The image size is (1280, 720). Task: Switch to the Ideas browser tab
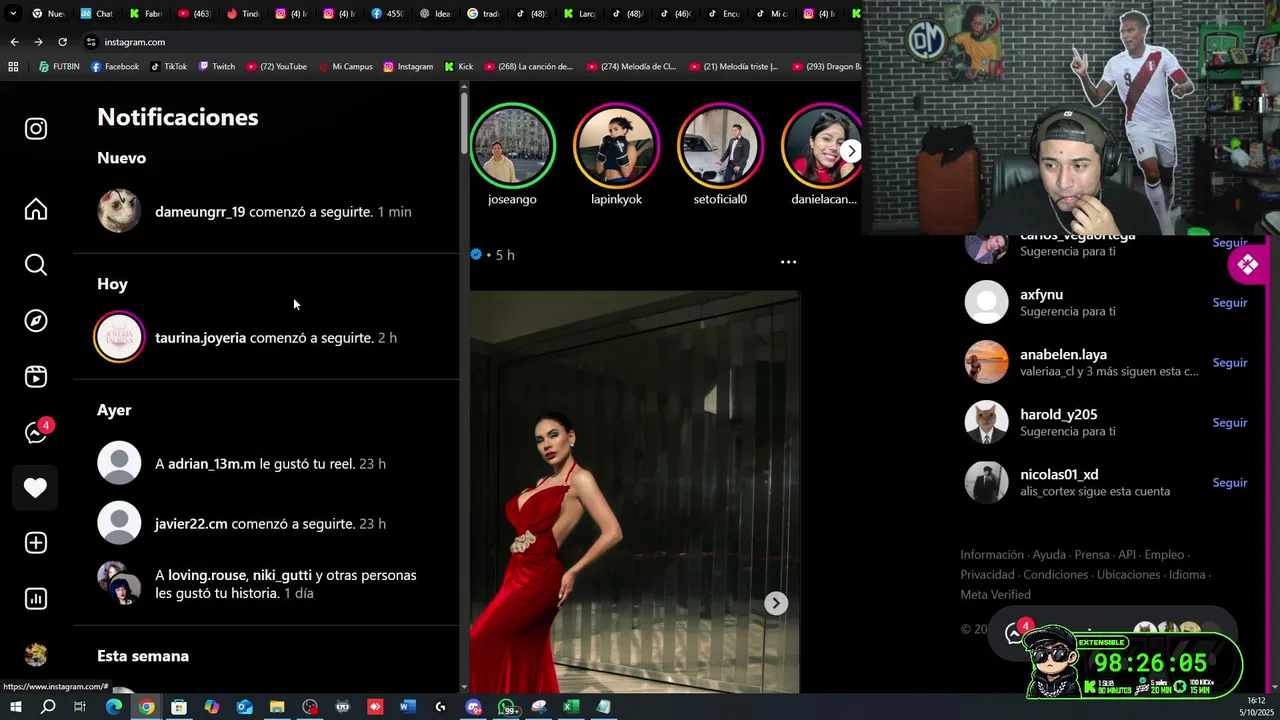(x=436, y=14)
